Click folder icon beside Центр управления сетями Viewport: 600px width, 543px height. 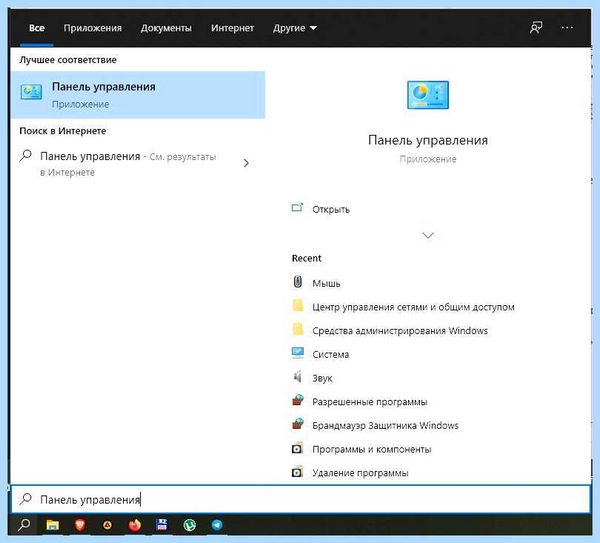pos(298,305)
